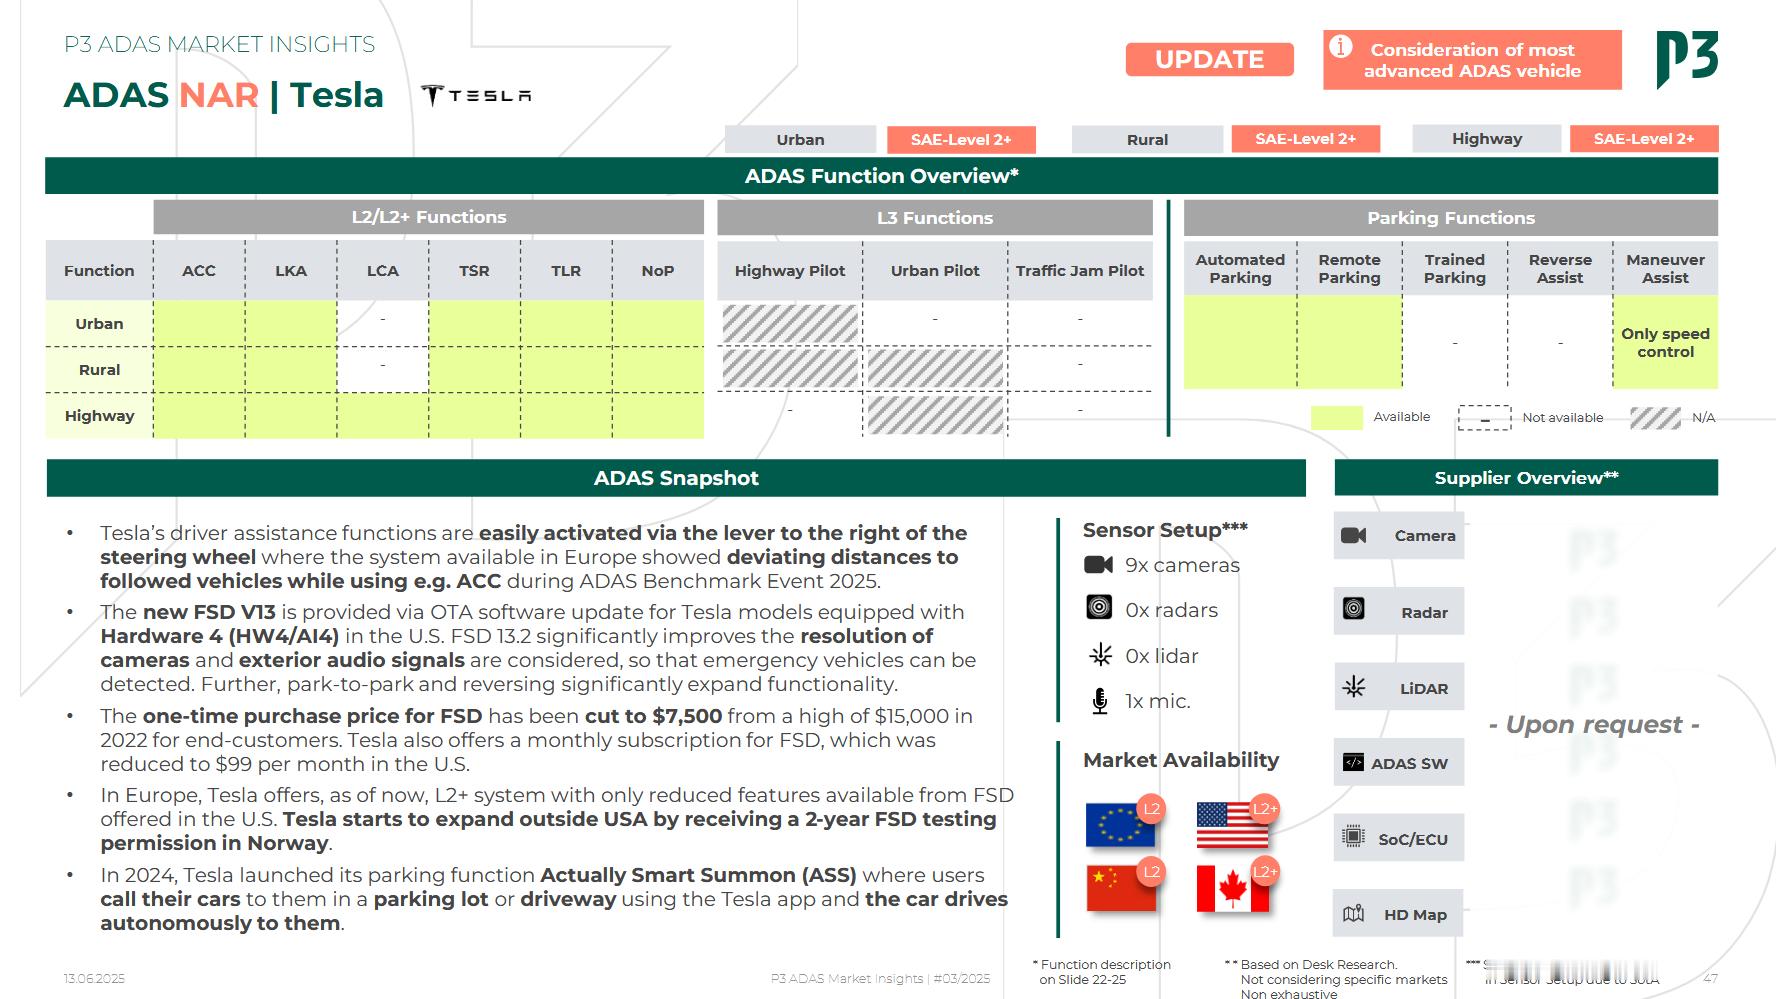
Task: Click the Consideration of most advanced ADAS vehicle badge
Action: pyautogui.click(x=1472, y=60)
